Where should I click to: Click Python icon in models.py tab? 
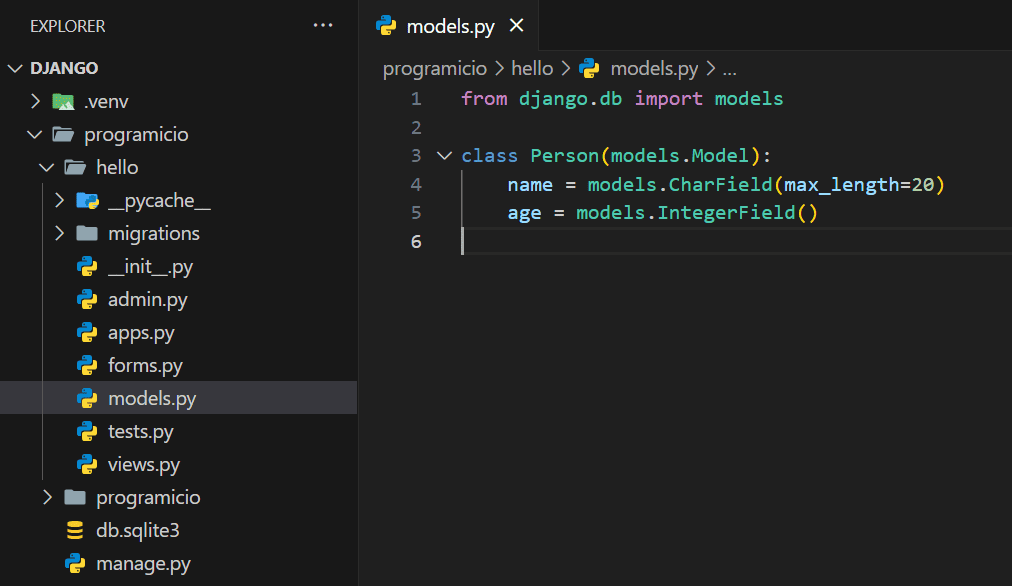[386, 26]
